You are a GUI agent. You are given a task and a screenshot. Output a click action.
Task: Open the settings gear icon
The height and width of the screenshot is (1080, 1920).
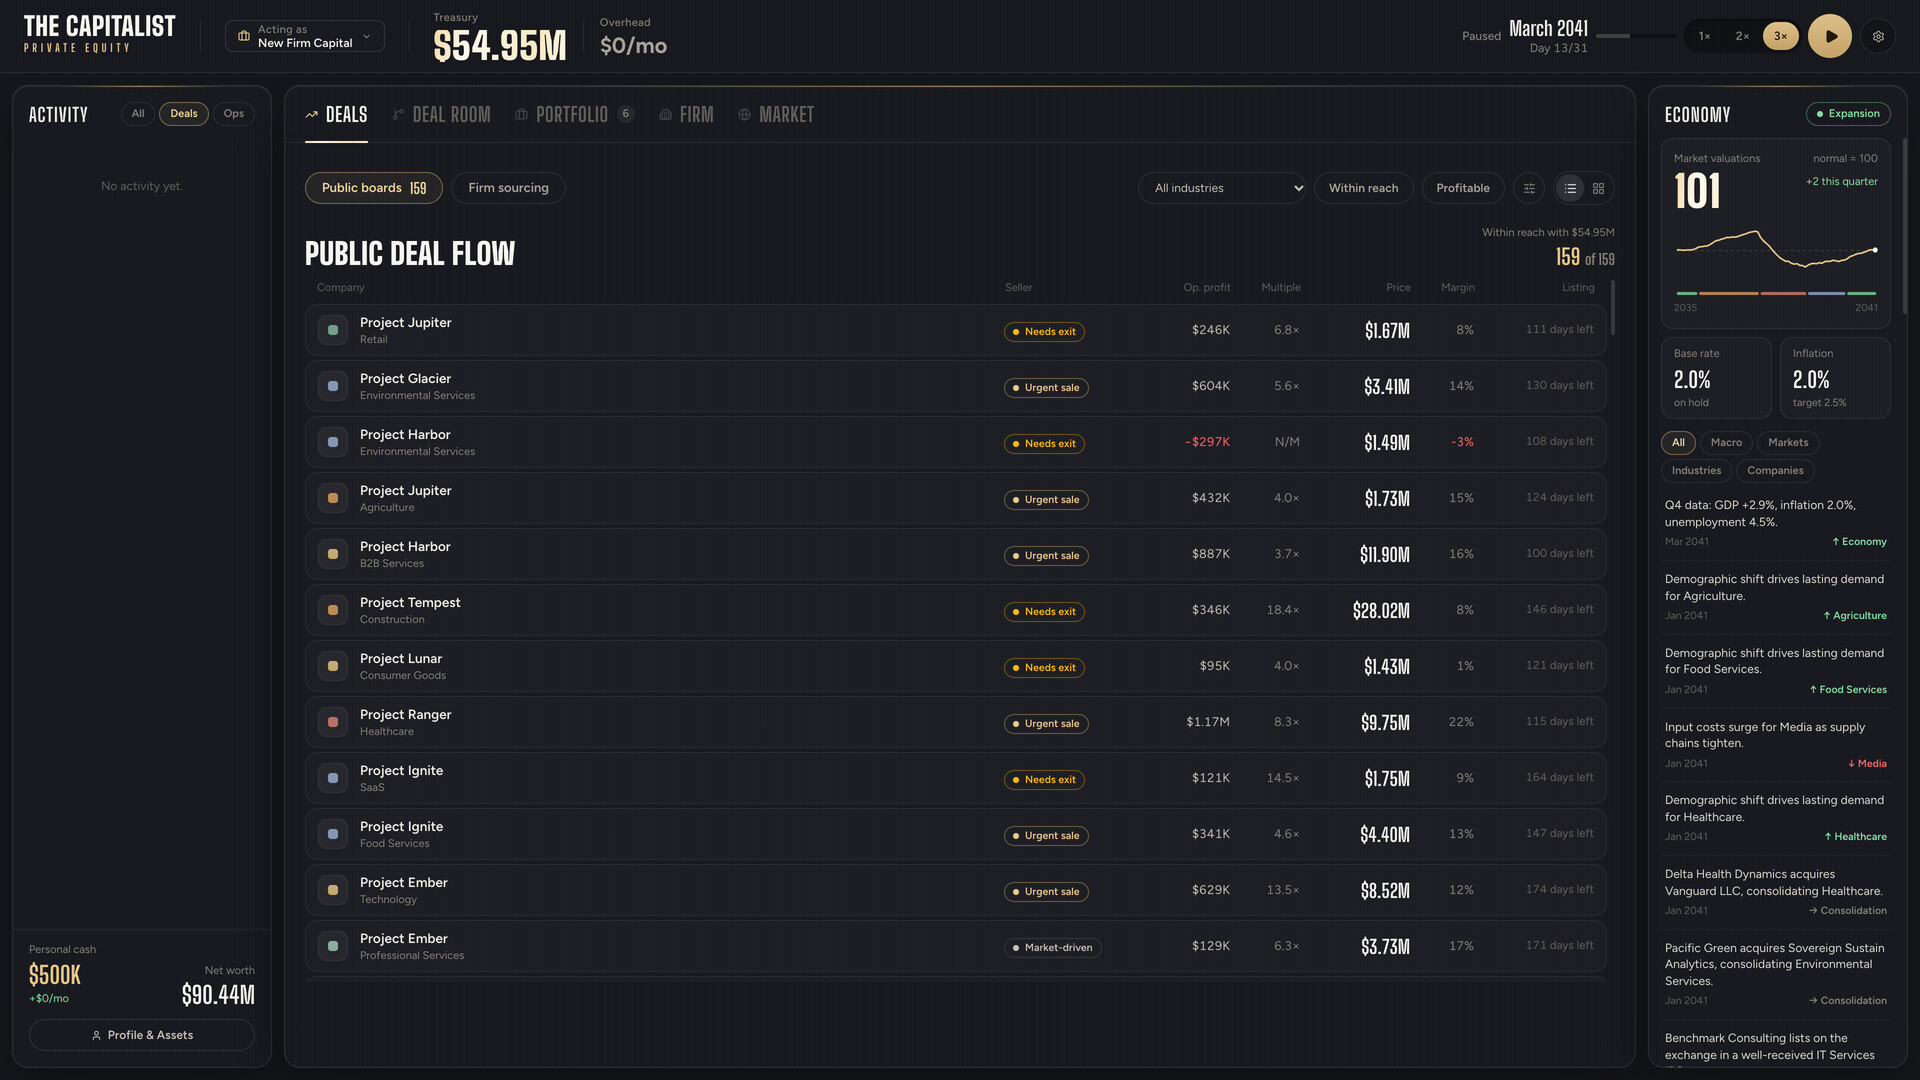(x=1878, y=36)
